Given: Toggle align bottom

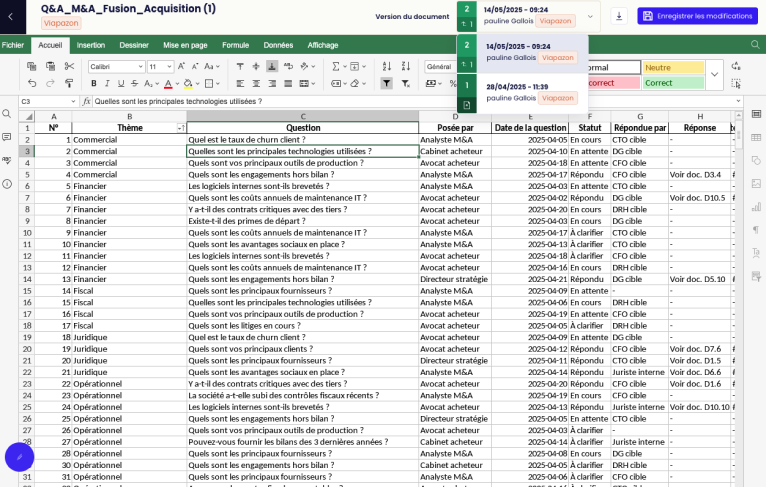Looking at the screenshot, I should pyautogui.click(x=272, y=66).
